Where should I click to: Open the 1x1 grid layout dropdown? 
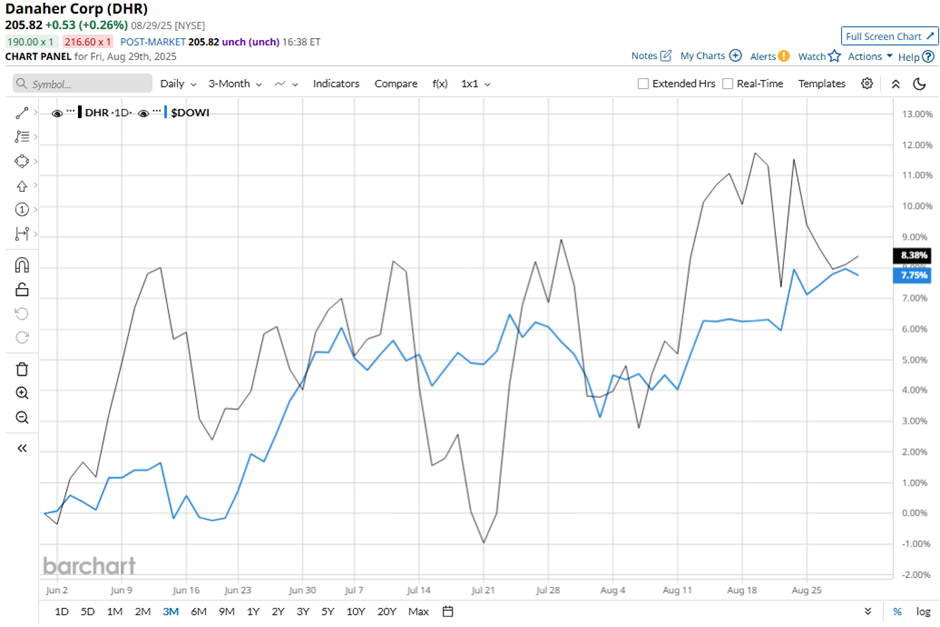point(475,84)
